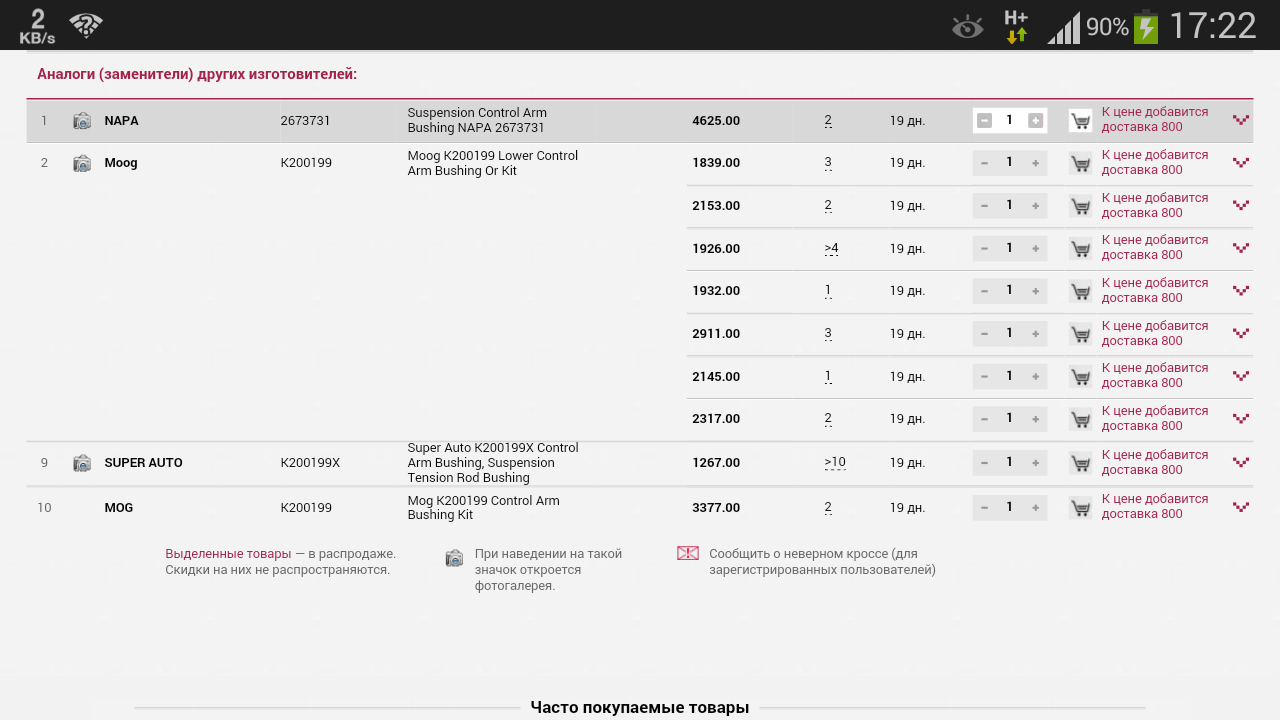Open photo gallery icon for NAPA row
Viewport: 1280px width, 720px height.
click(x=82, y=121)
